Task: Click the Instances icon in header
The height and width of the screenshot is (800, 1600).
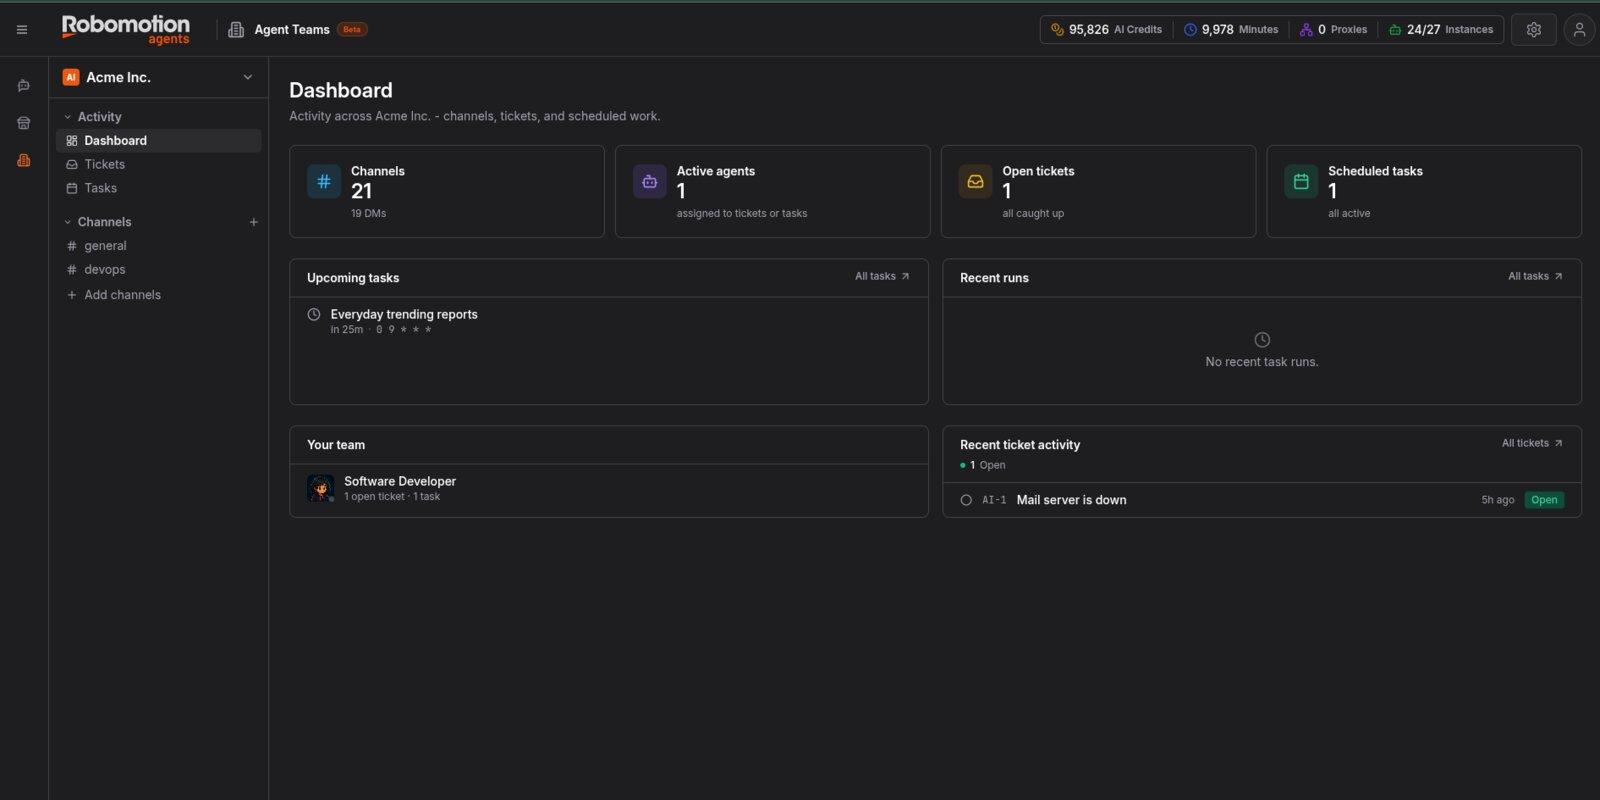Action: [1395, 30]
